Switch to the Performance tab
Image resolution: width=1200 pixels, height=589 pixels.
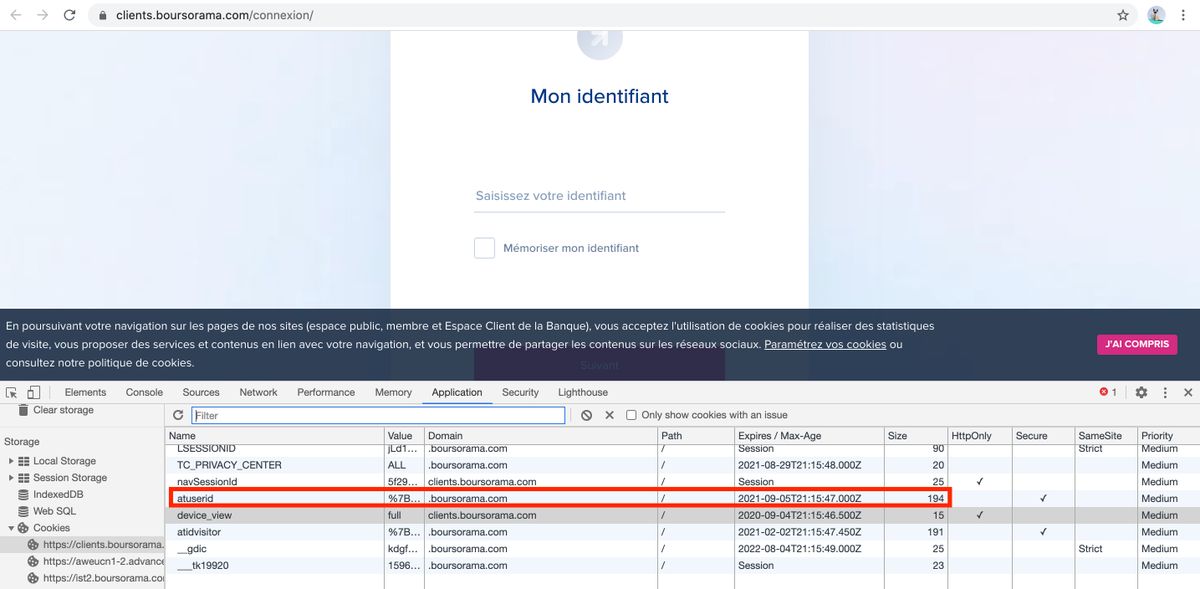[326, 393]
